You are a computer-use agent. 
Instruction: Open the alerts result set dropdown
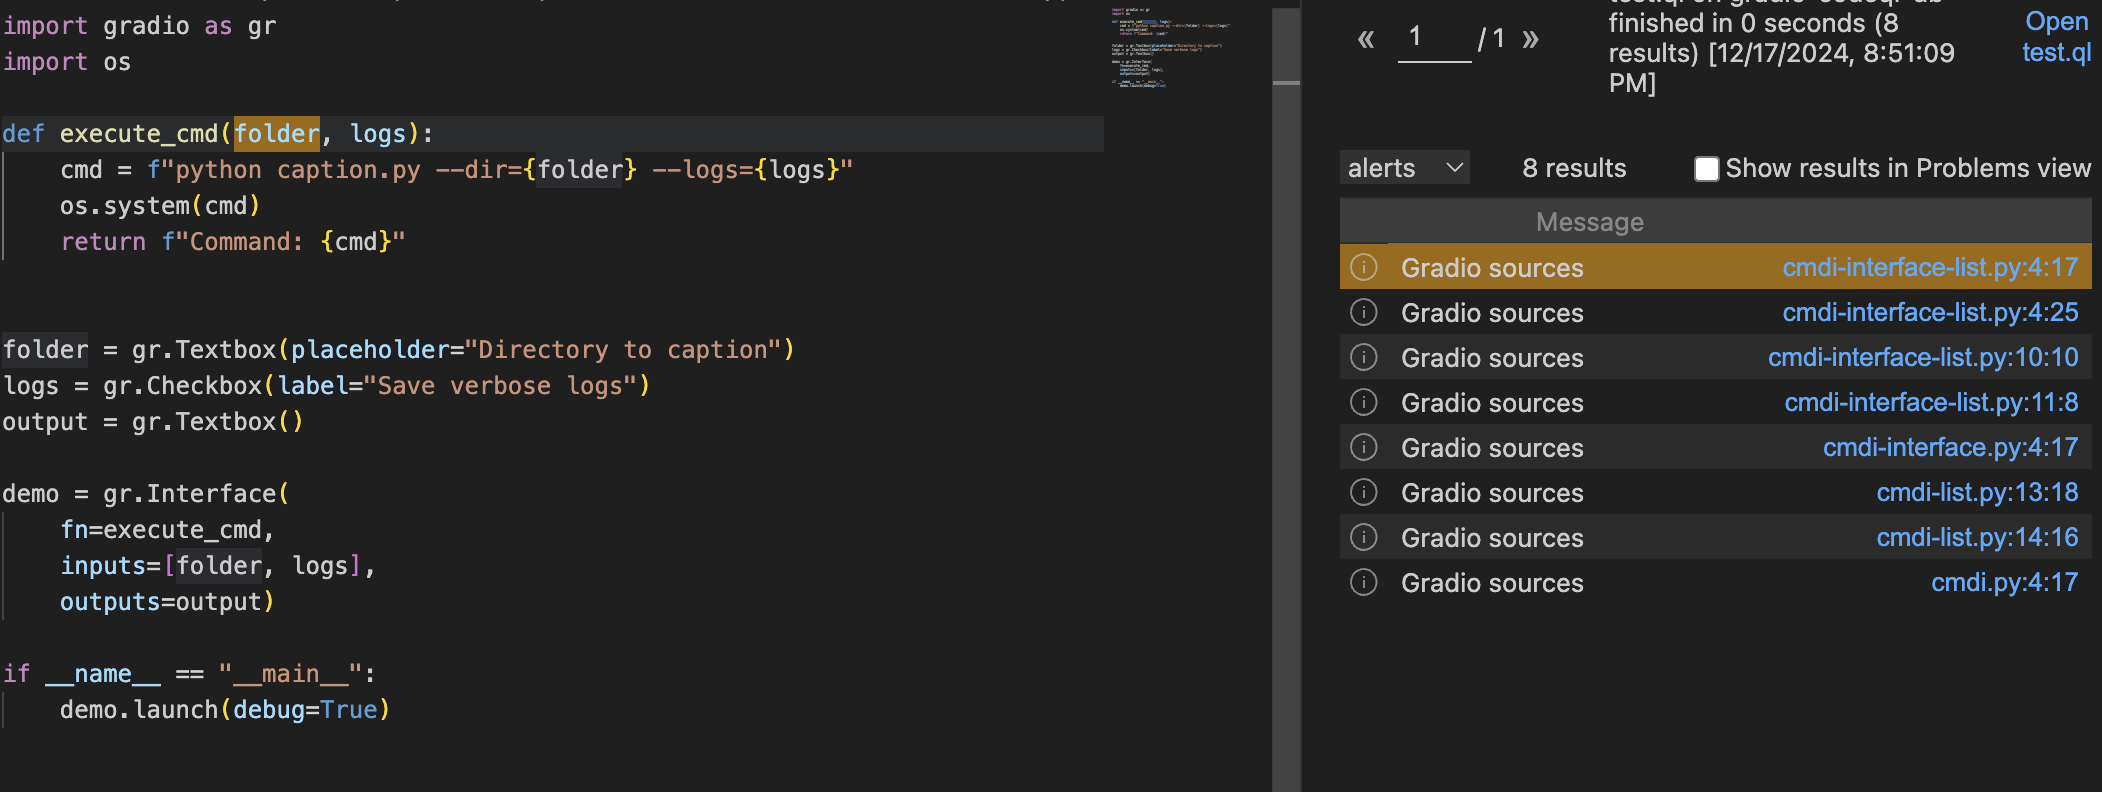(1404, 168)
